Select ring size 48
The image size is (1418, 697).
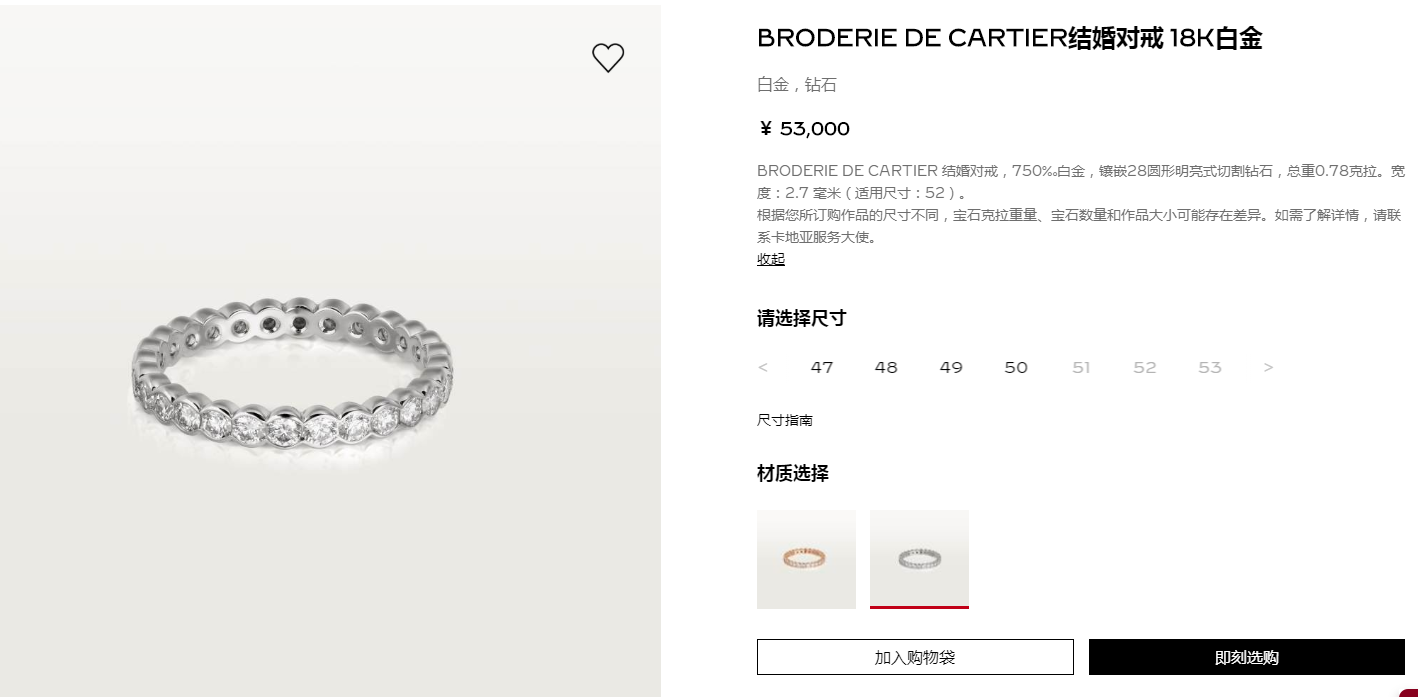pos(886,367)
